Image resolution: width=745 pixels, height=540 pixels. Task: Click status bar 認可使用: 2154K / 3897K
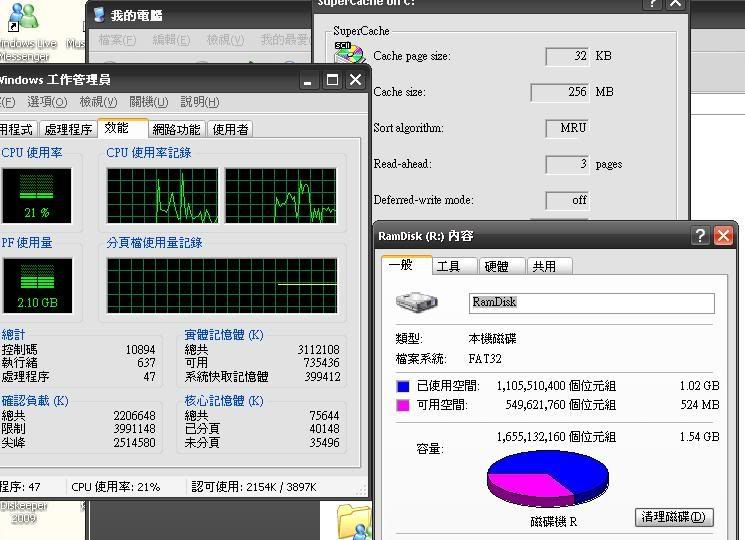point(254,487)
